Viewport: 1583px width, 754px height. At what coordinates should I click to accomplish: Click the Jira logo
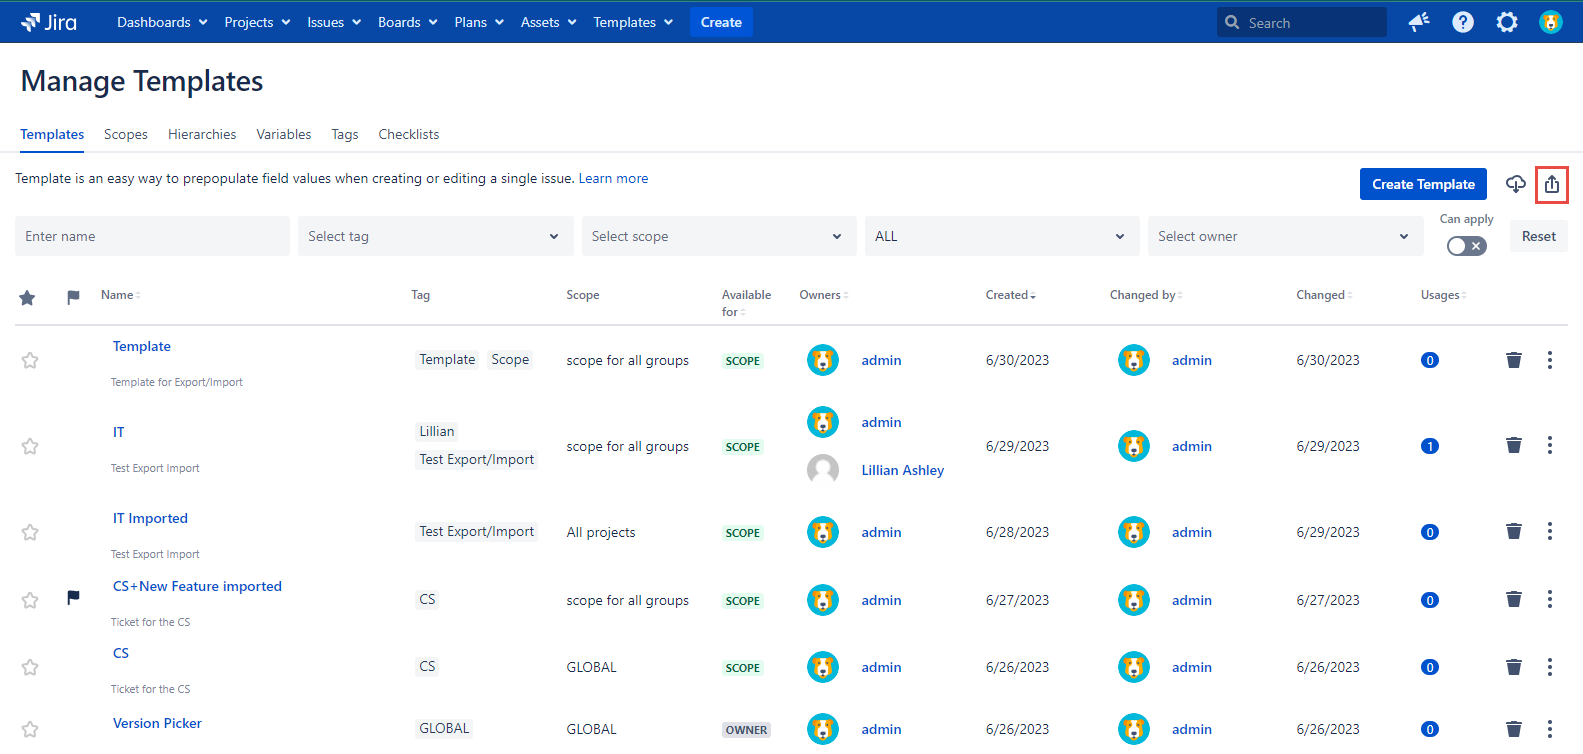[49, 22]
